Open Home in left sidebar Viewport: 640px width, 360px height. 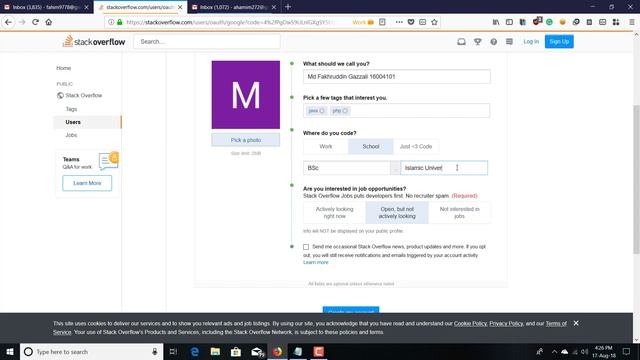coord(64,68)
